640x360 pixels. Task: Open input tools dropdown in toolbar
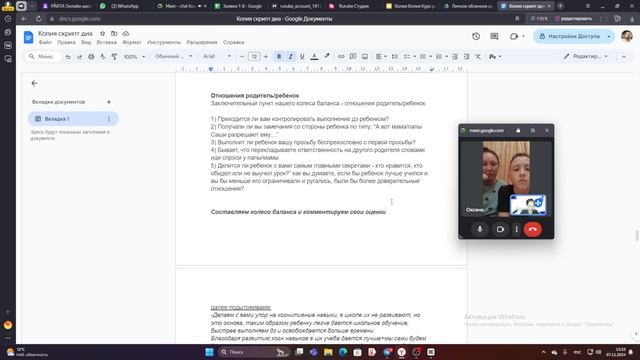(495, 56)
